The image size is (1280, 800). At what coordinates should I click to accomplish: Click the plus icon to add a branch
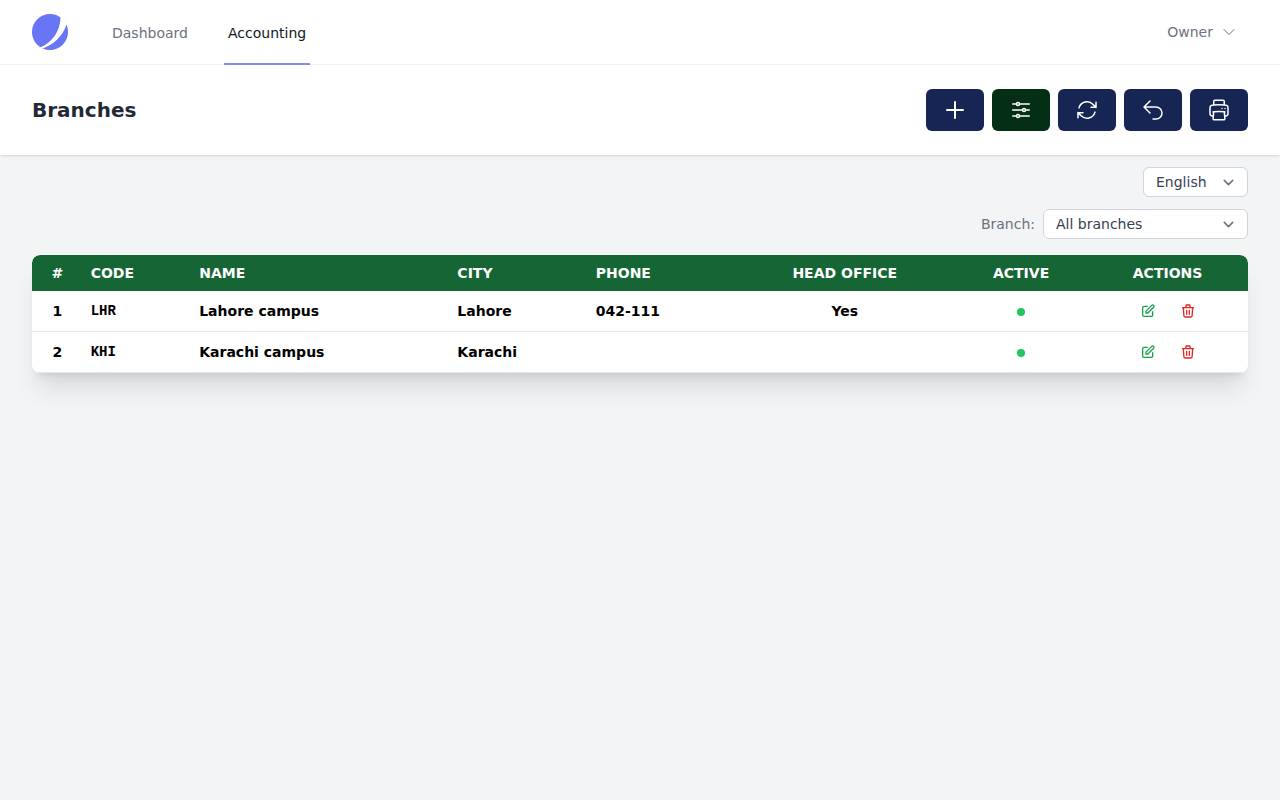[x=955, y=110]
